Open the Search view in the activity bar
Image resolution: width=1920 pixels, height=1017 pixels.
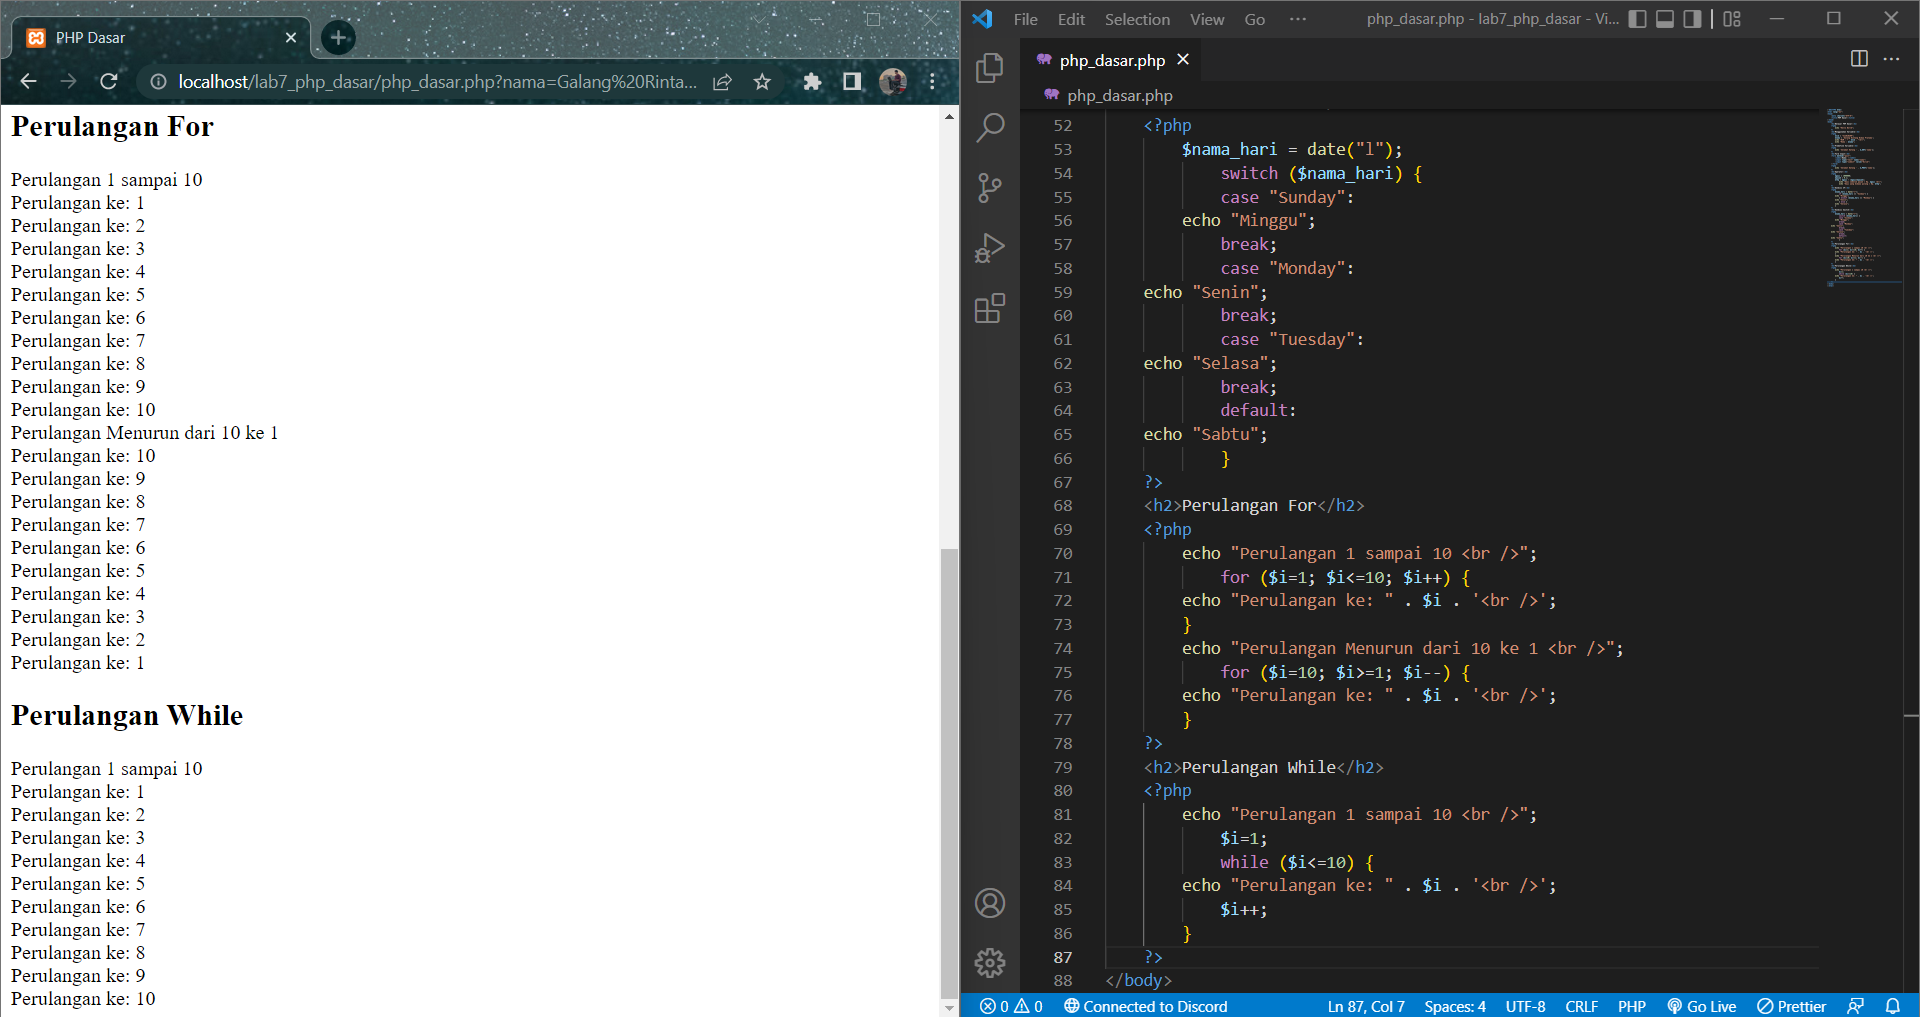pyautogui.click(x=989, y=128)
